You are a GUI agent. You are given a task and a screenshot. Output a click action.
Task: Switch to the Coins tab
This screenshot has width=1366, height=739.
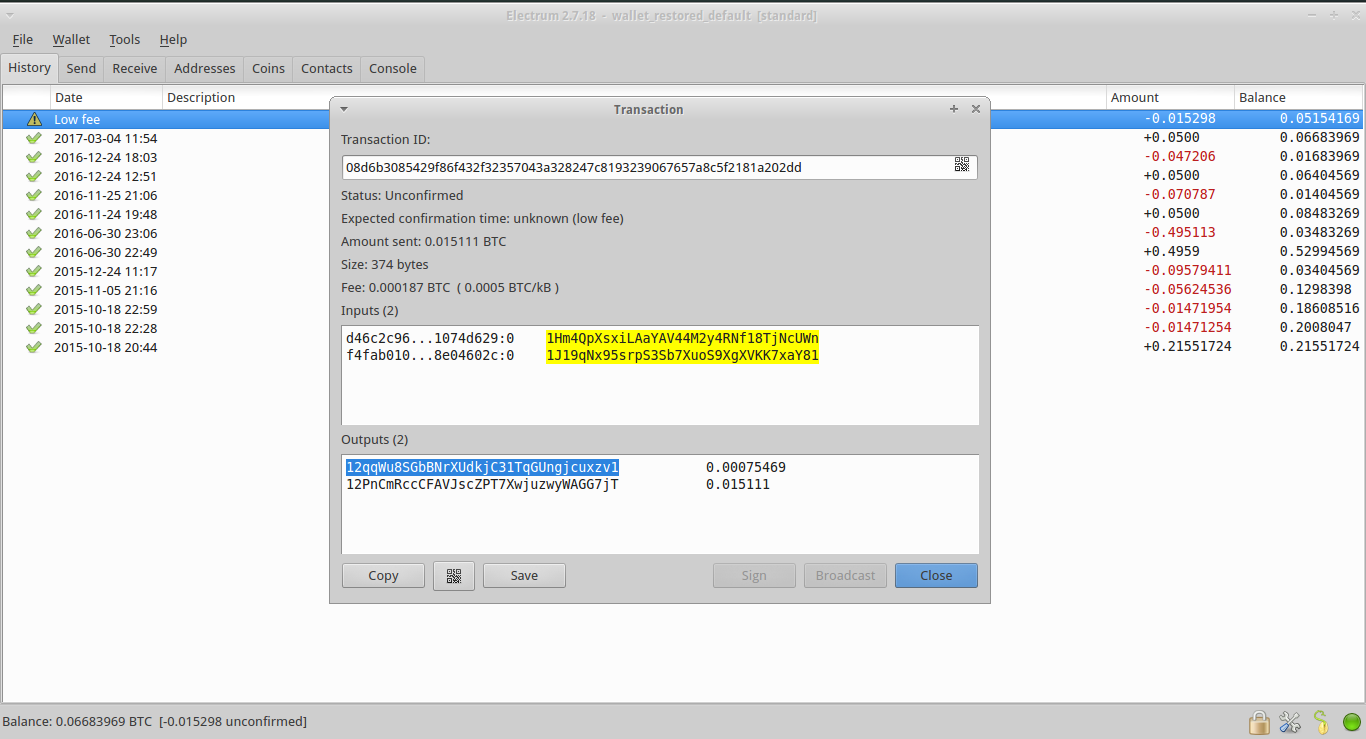point(268,68)
